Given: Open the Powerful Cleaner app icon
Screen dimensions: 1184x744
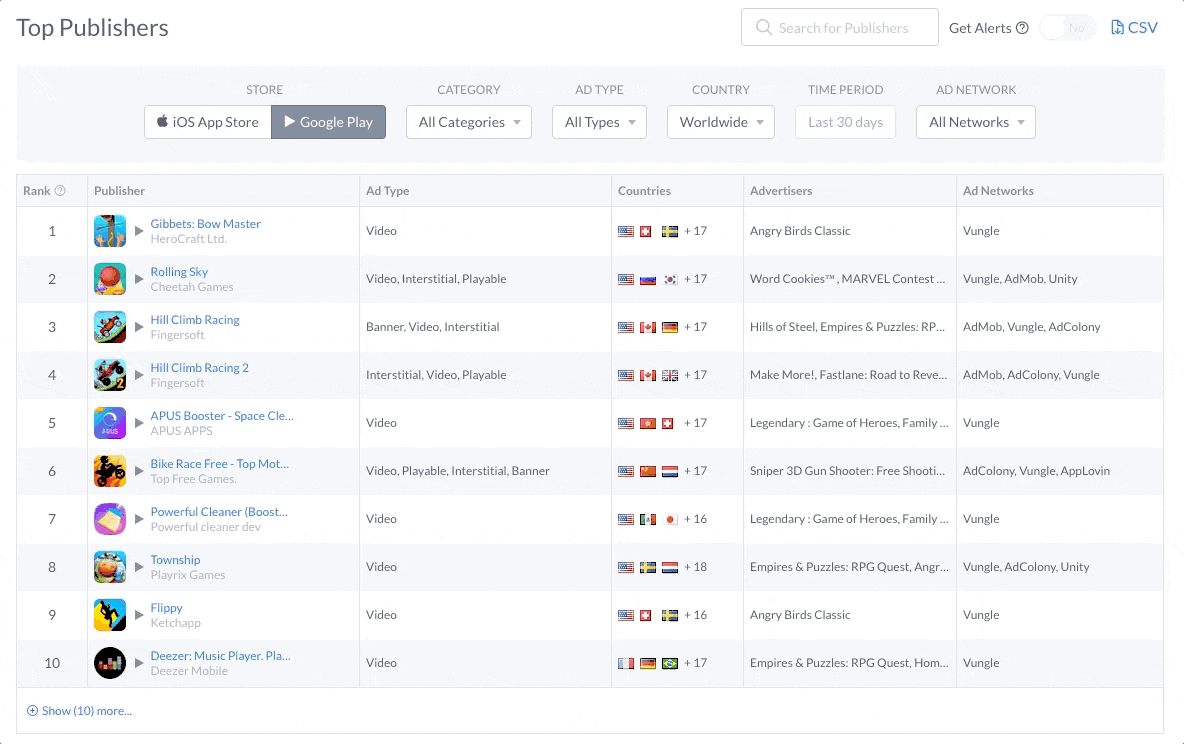Looking at the screenshot, I should coord(109,519).
